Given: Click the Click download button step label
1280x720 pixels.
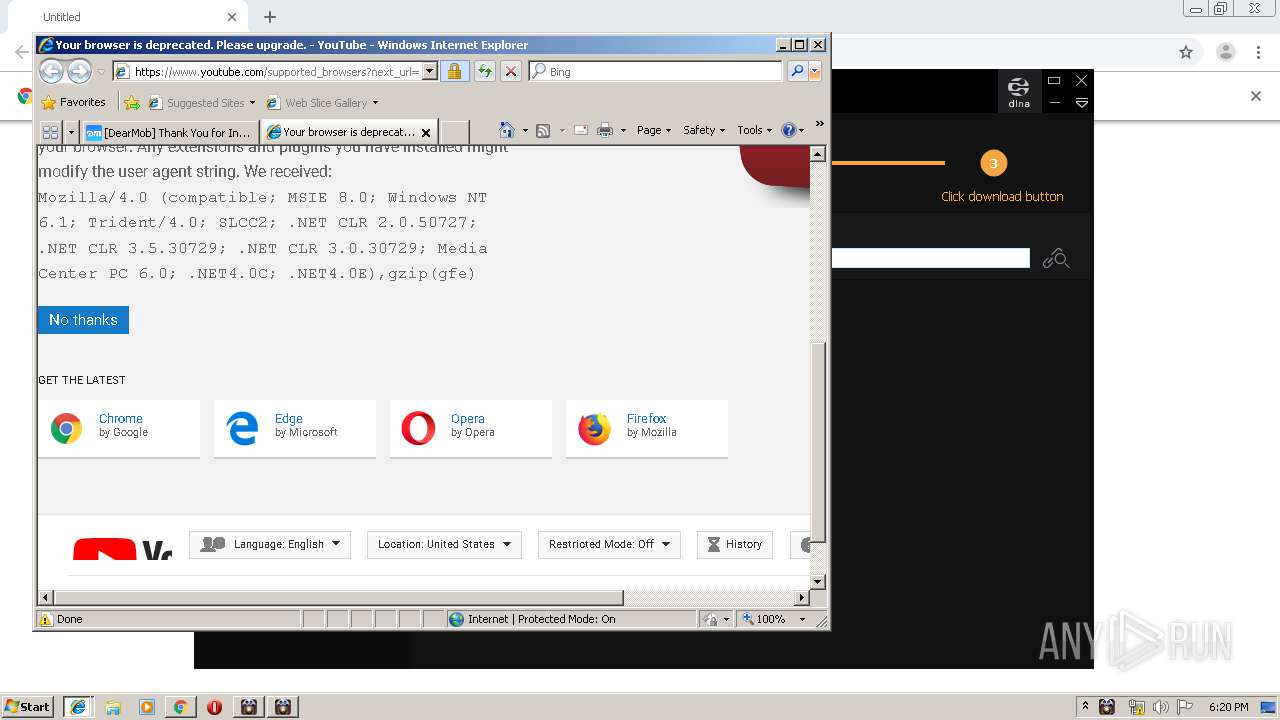Looking at the screenshot, I should pyautogui.click(x=1002, y=196).
